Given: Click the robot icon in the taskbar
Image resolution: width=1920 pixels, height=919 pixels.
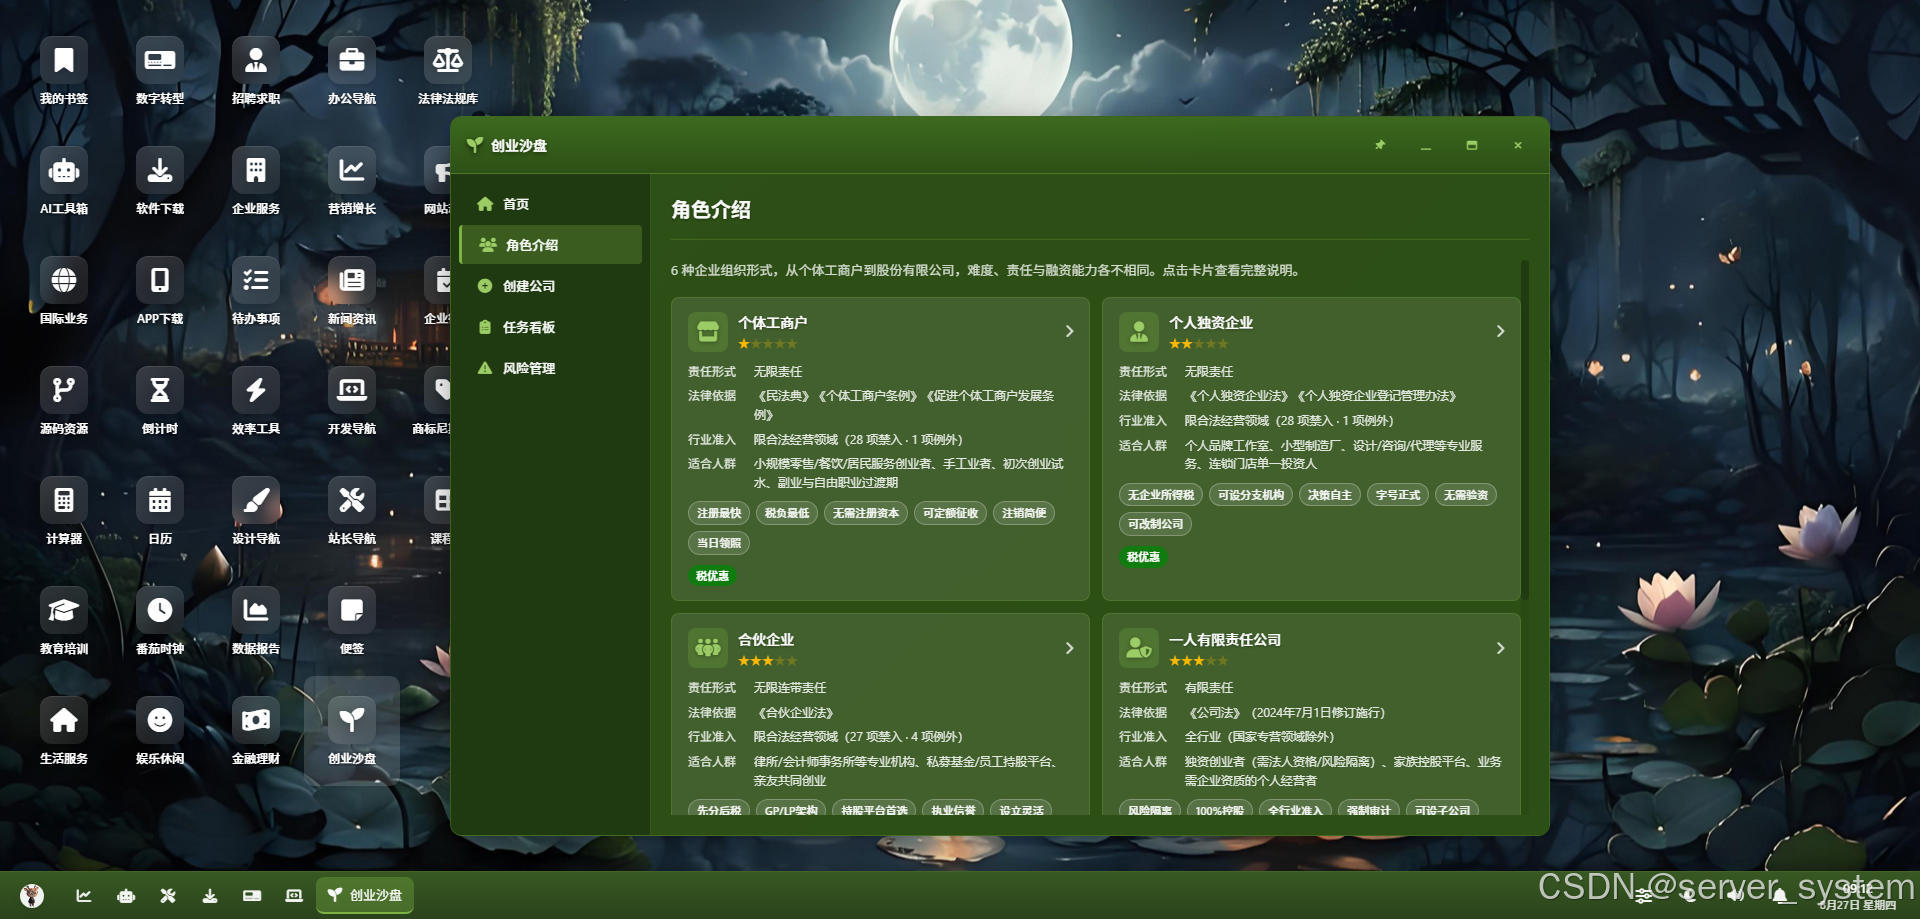Looking at the screenshot, I should pyautogui.click(x=126, y=895).
